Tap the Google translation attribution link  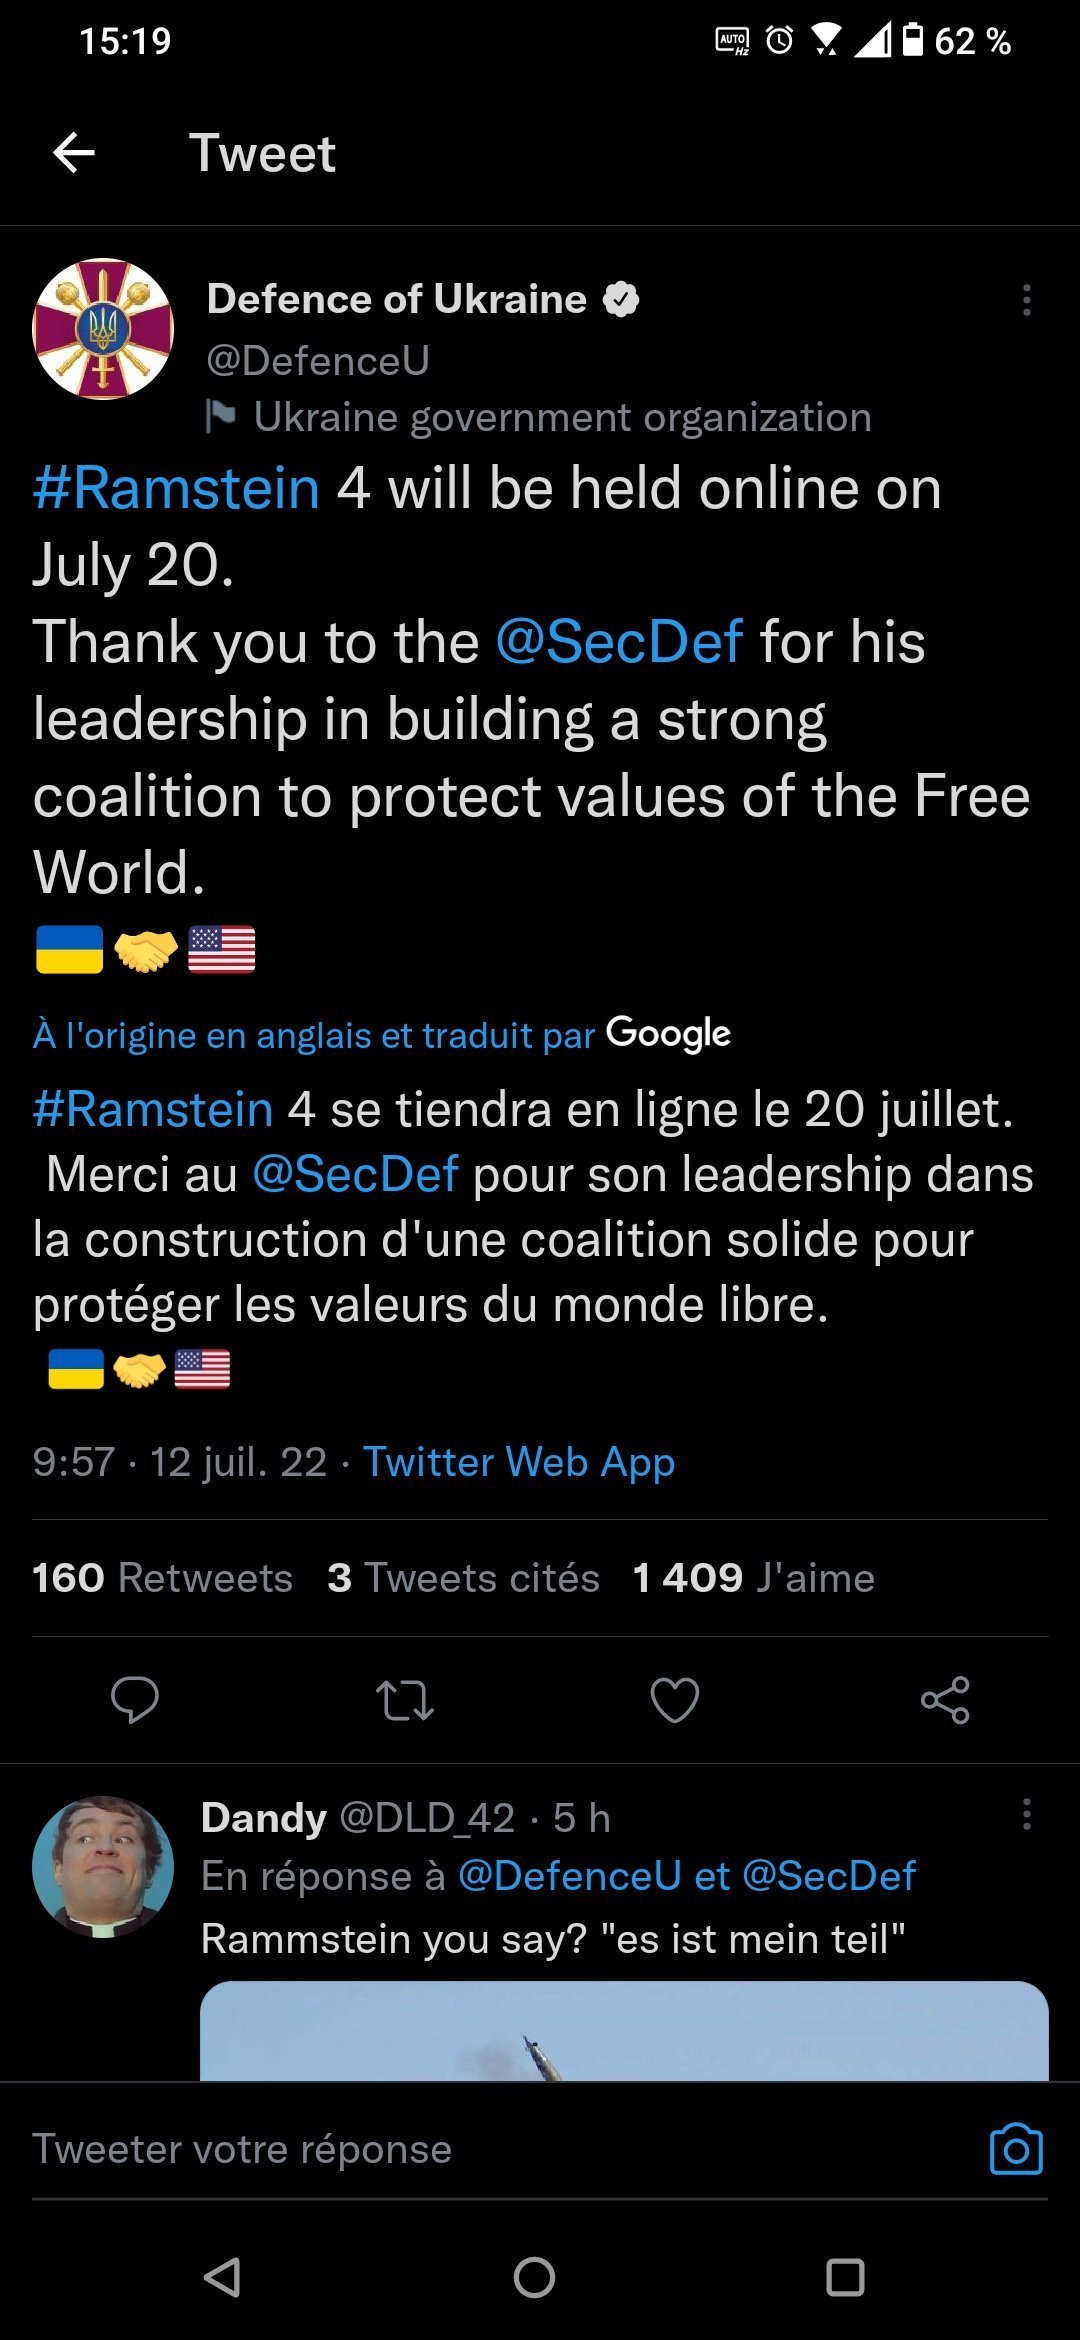click(381, 1034)
